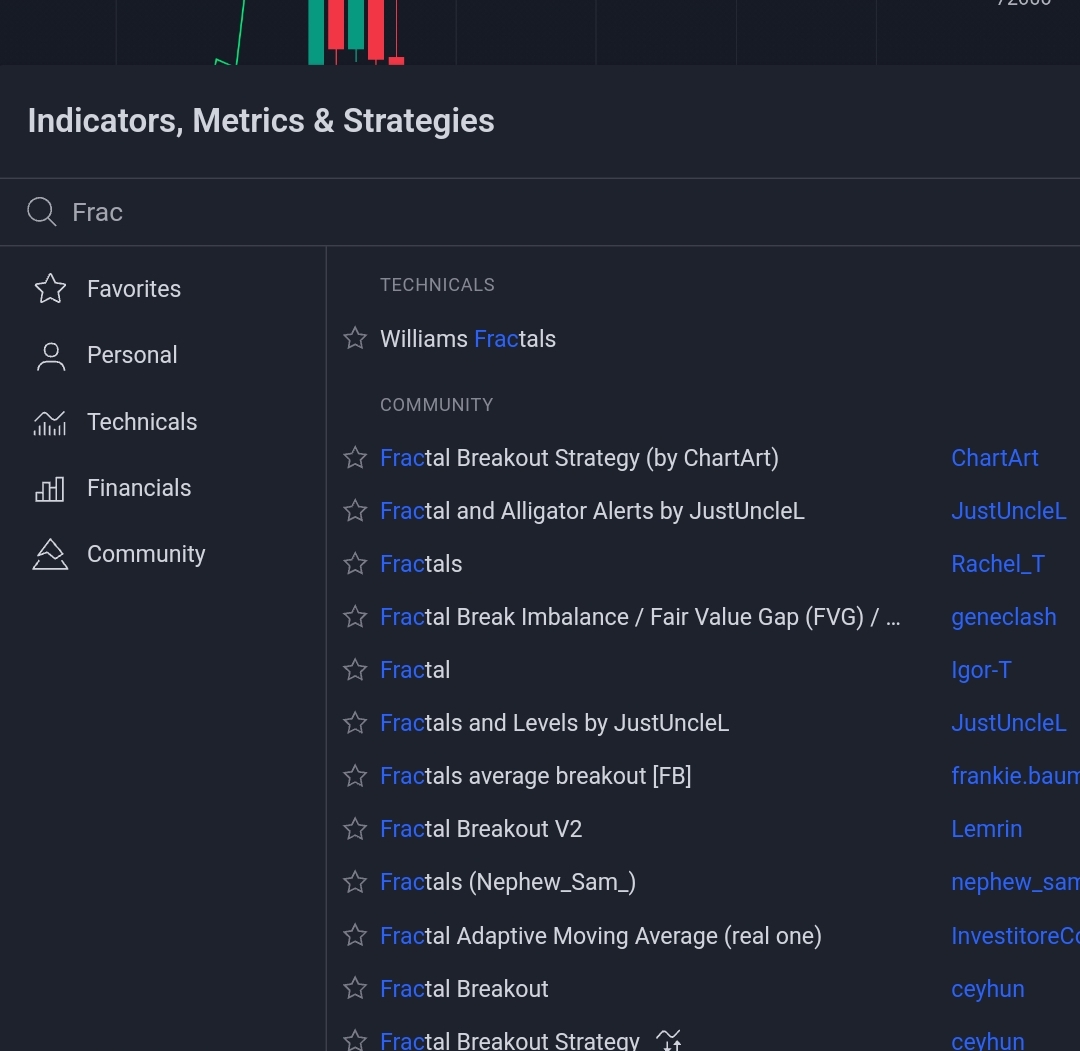The width and height of the screenshot is (1080, 1051).
Task: Star Fractal Adaptive Moving Average (real one)
Action: (x=355, y=935)
